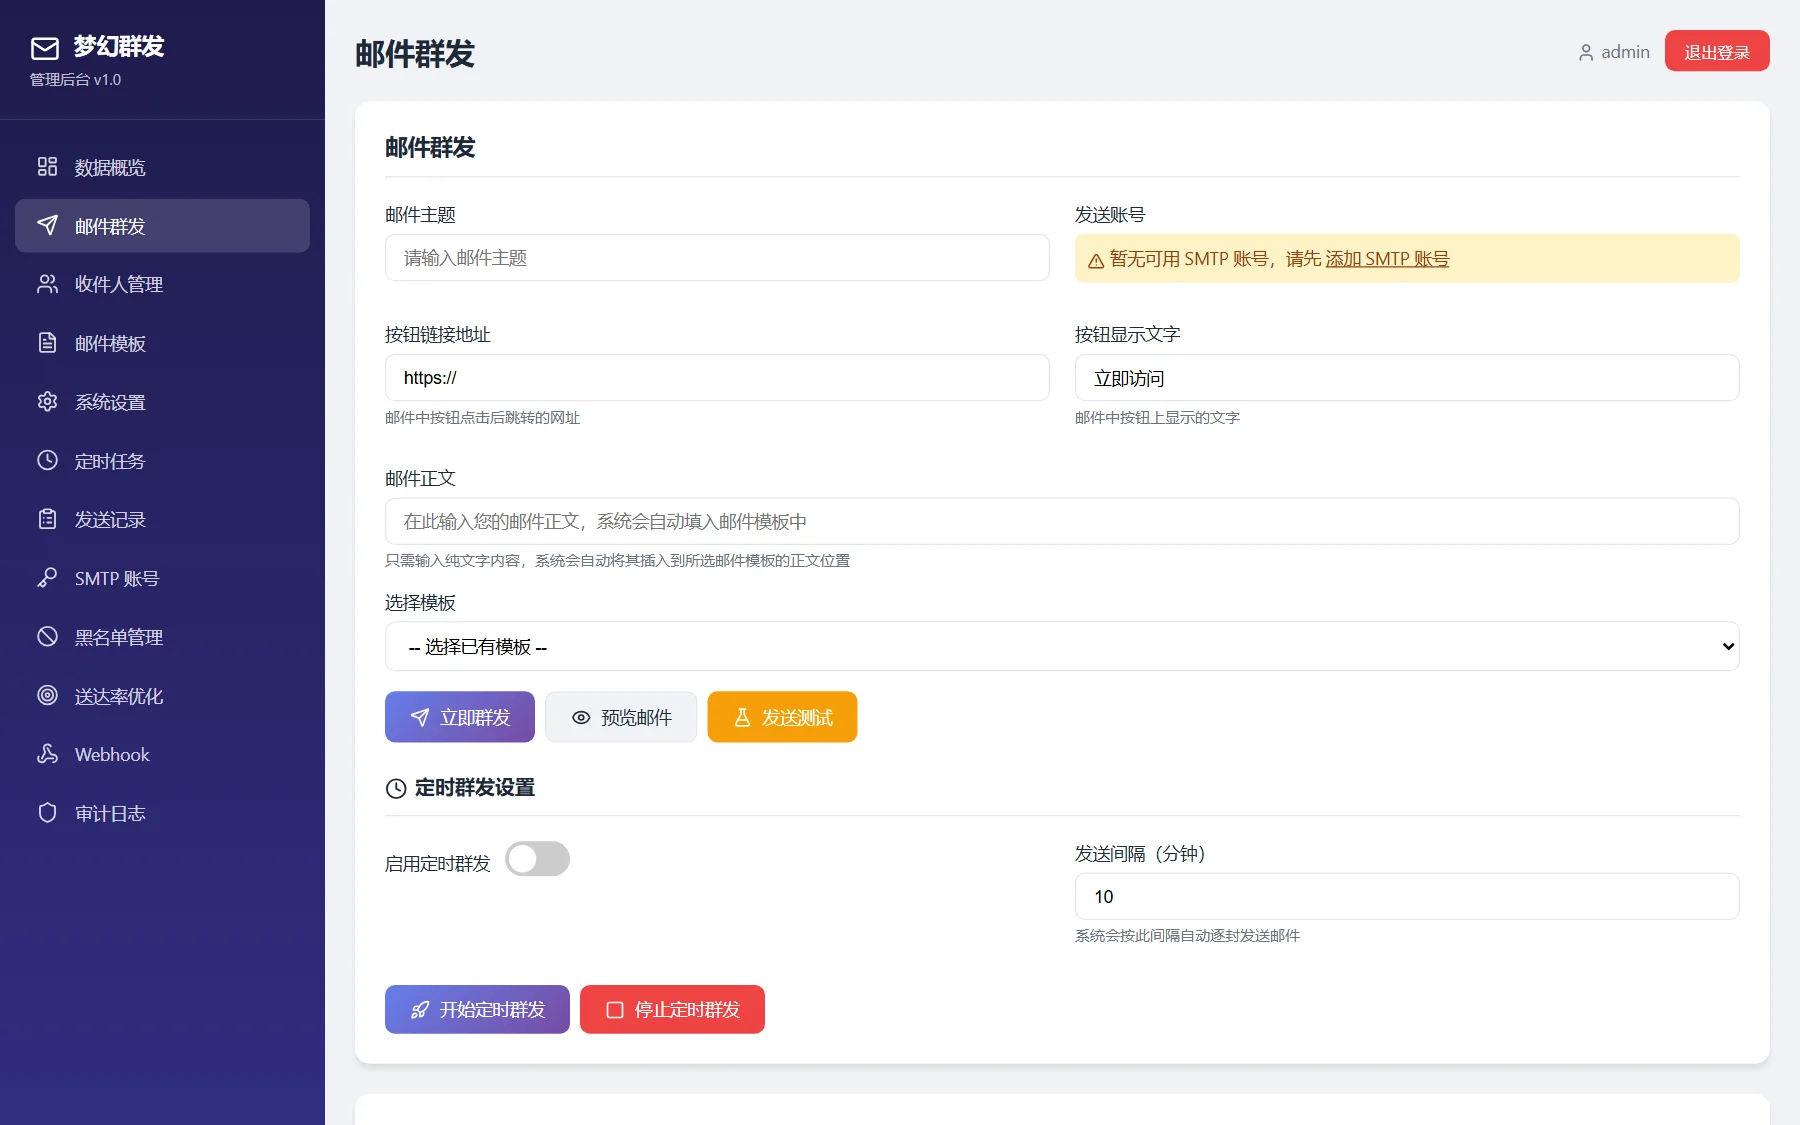The image size is (1800, 1125).
Task: Click the envelope logo icon beside 梦幻群发
Action: [45, 48]
